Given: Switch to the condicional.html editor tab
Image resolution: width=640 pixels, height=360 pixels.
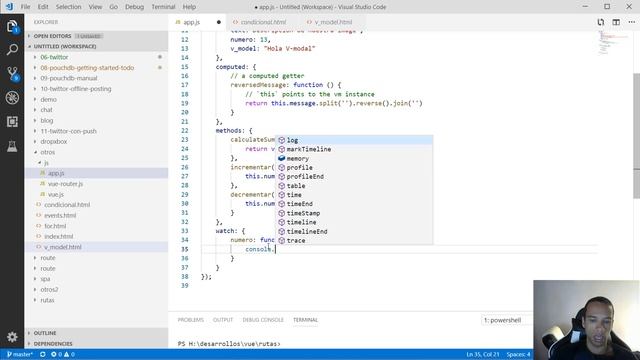Looking at the screenshot, I should tap(263, 22).
